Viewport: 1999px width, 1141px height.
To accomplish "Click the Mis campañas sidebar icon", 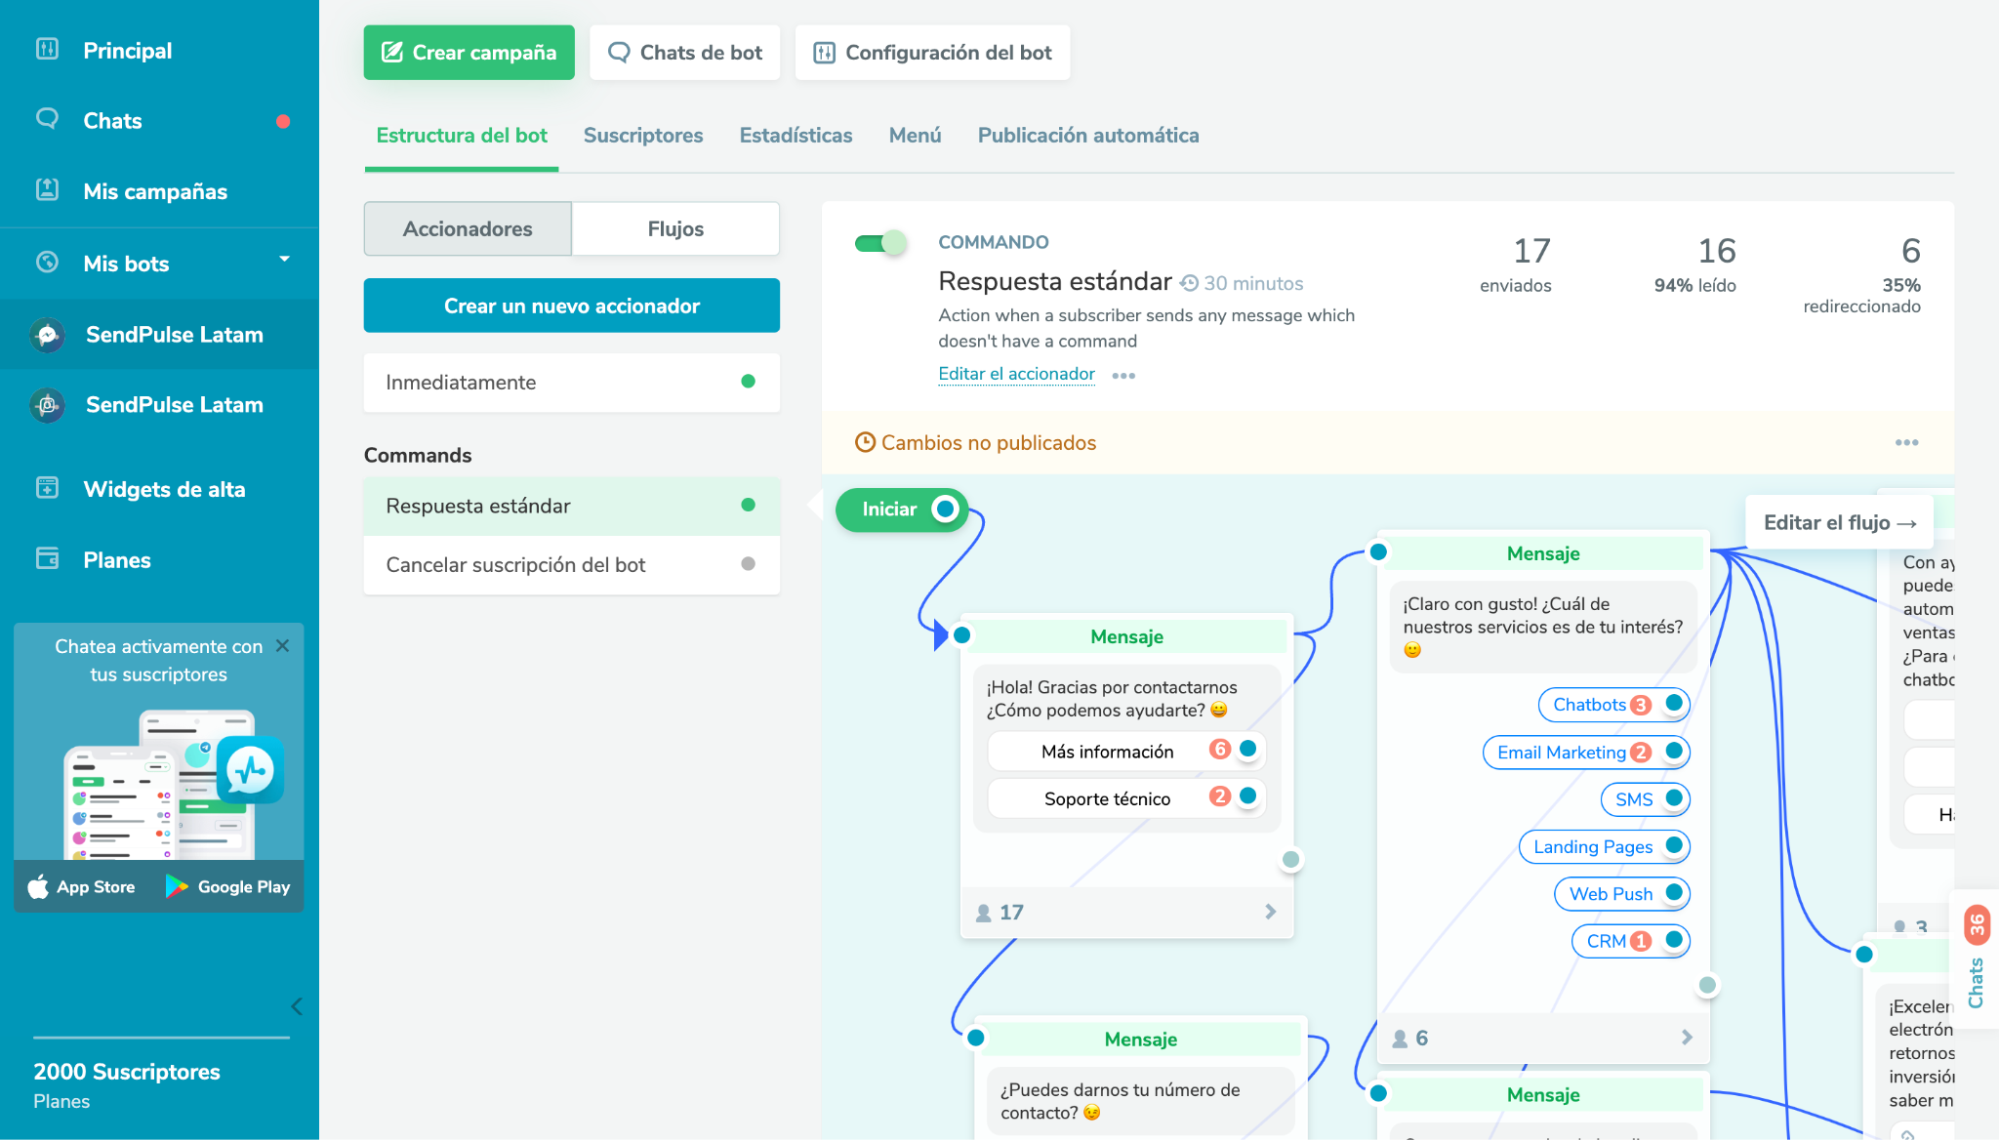I will [47, 189].
